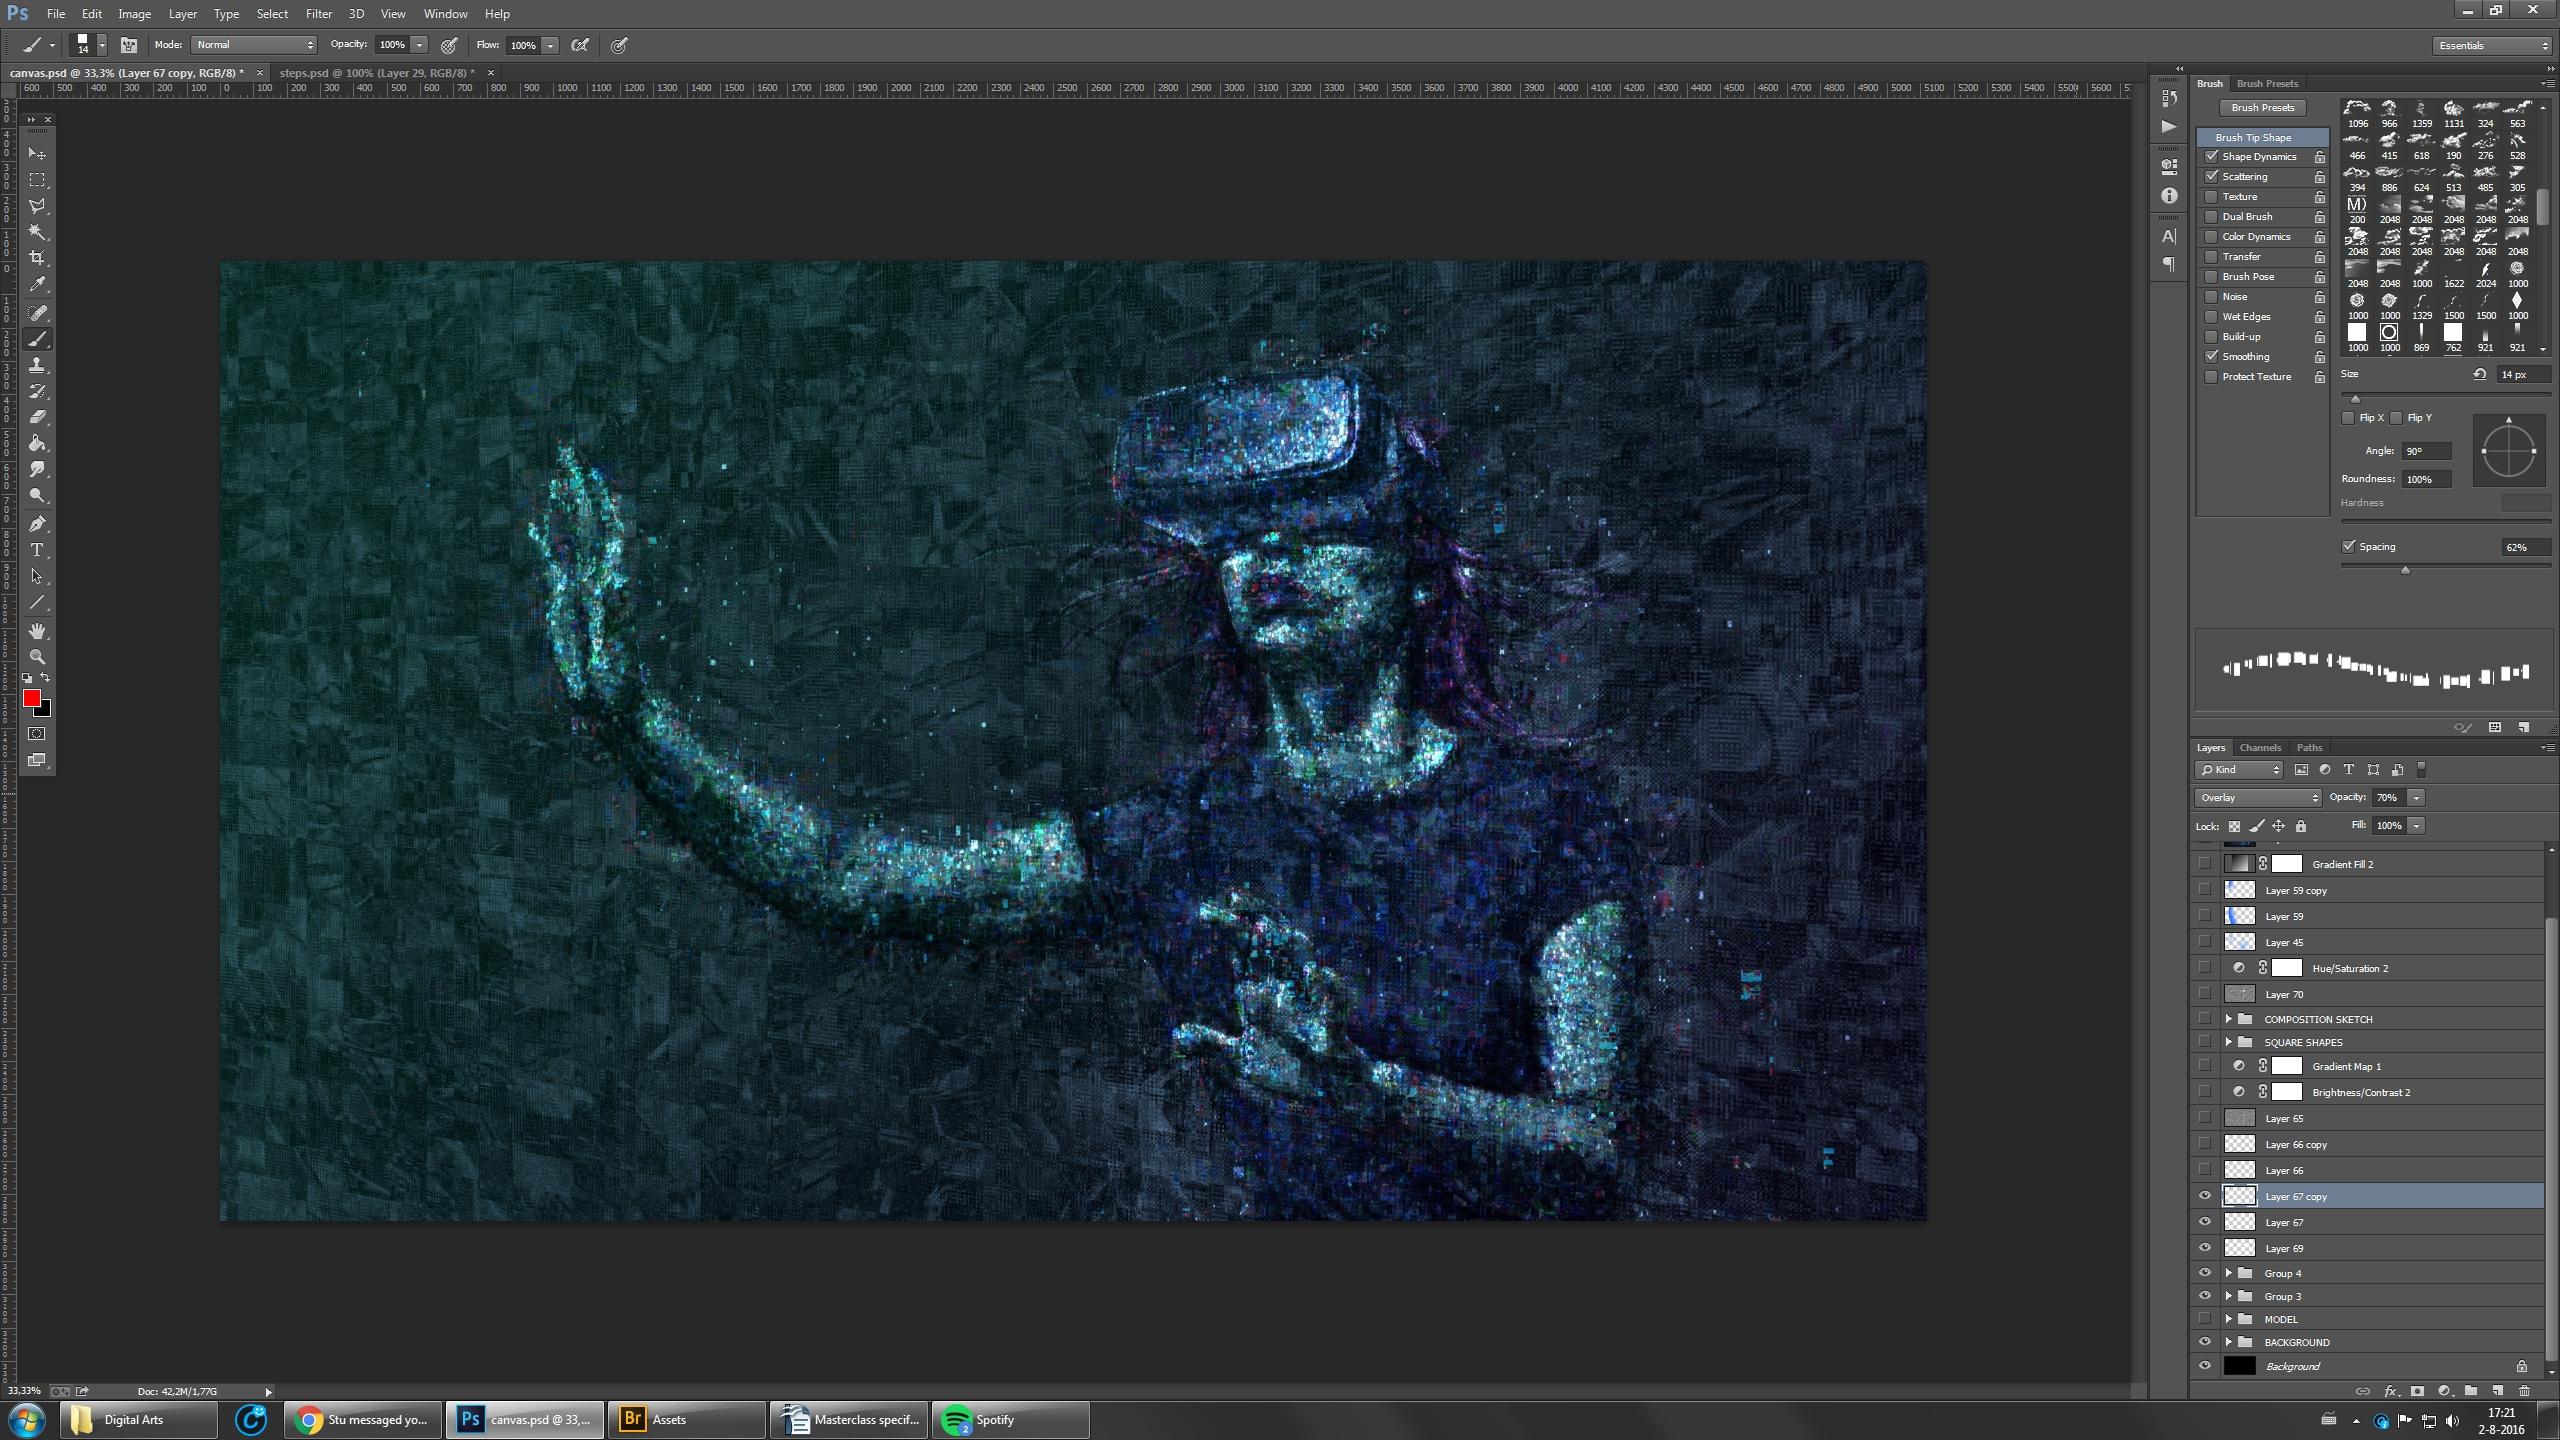Select the Crop tool
This screenshot has height=1440, width=2560.
pyautogui.click(x=37, y=258)
